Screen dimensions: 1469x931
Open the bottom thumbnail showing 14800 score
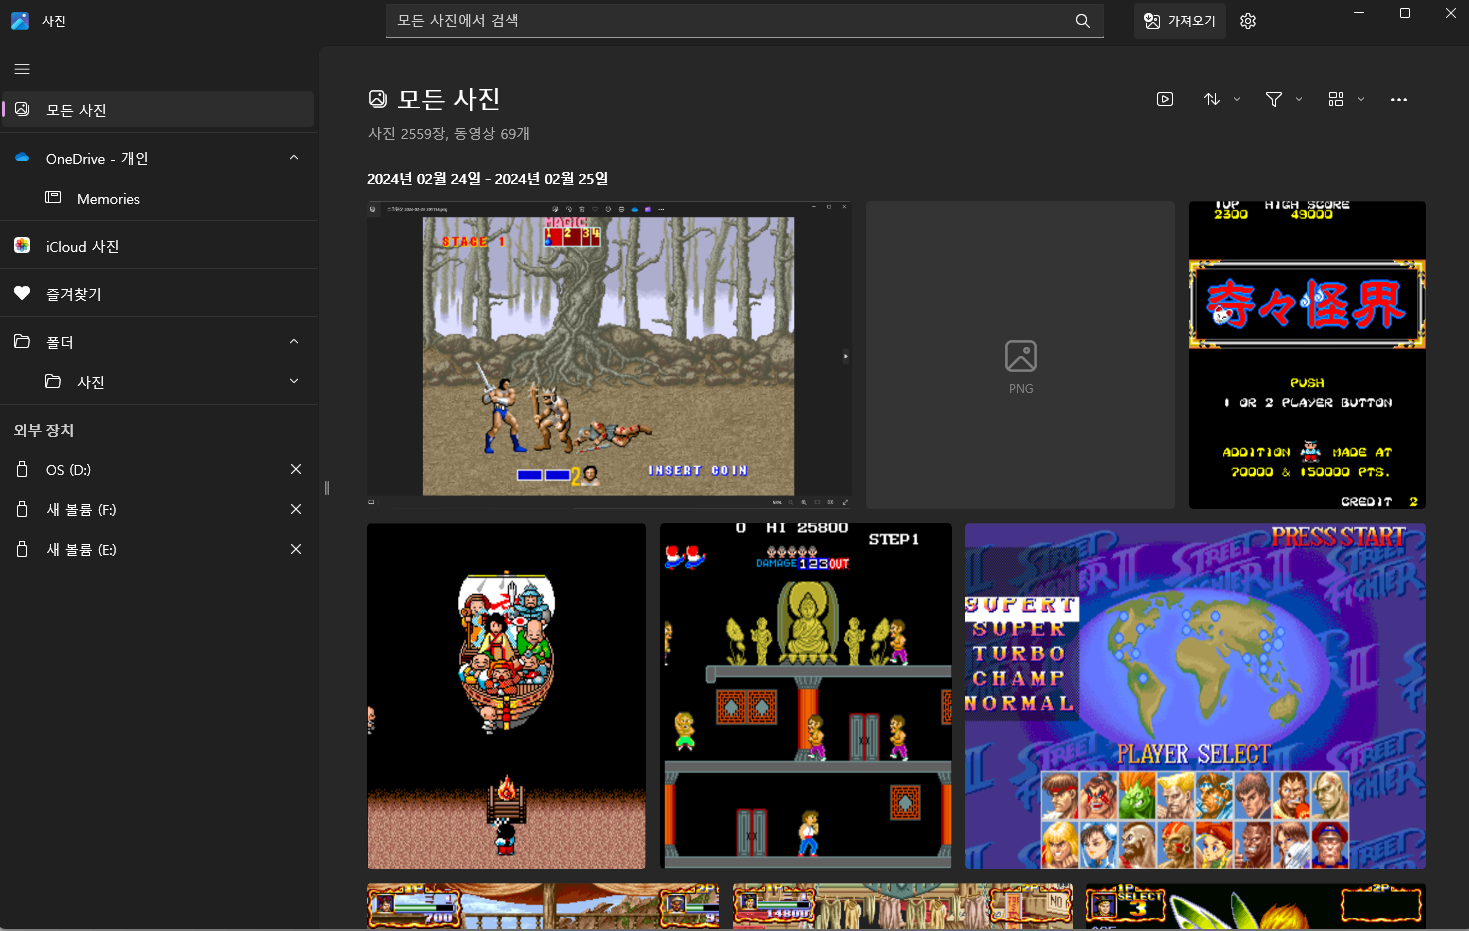(903, 906)
